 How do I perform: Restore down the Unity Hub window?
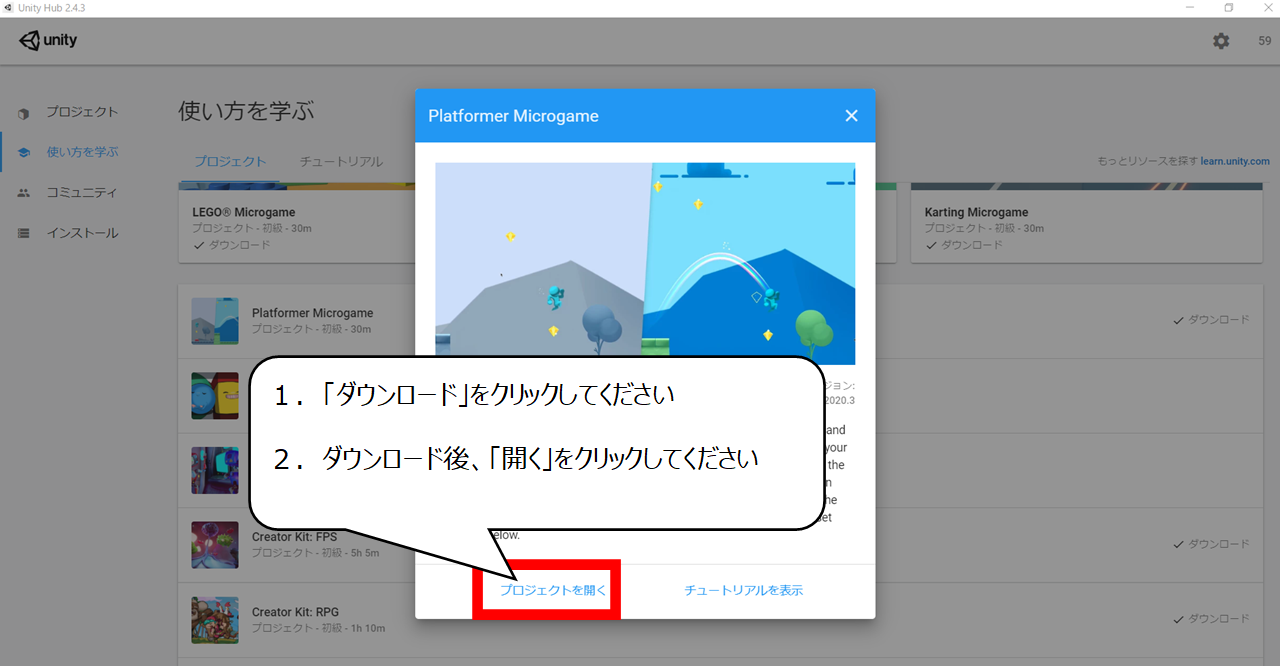[1229, 7]
